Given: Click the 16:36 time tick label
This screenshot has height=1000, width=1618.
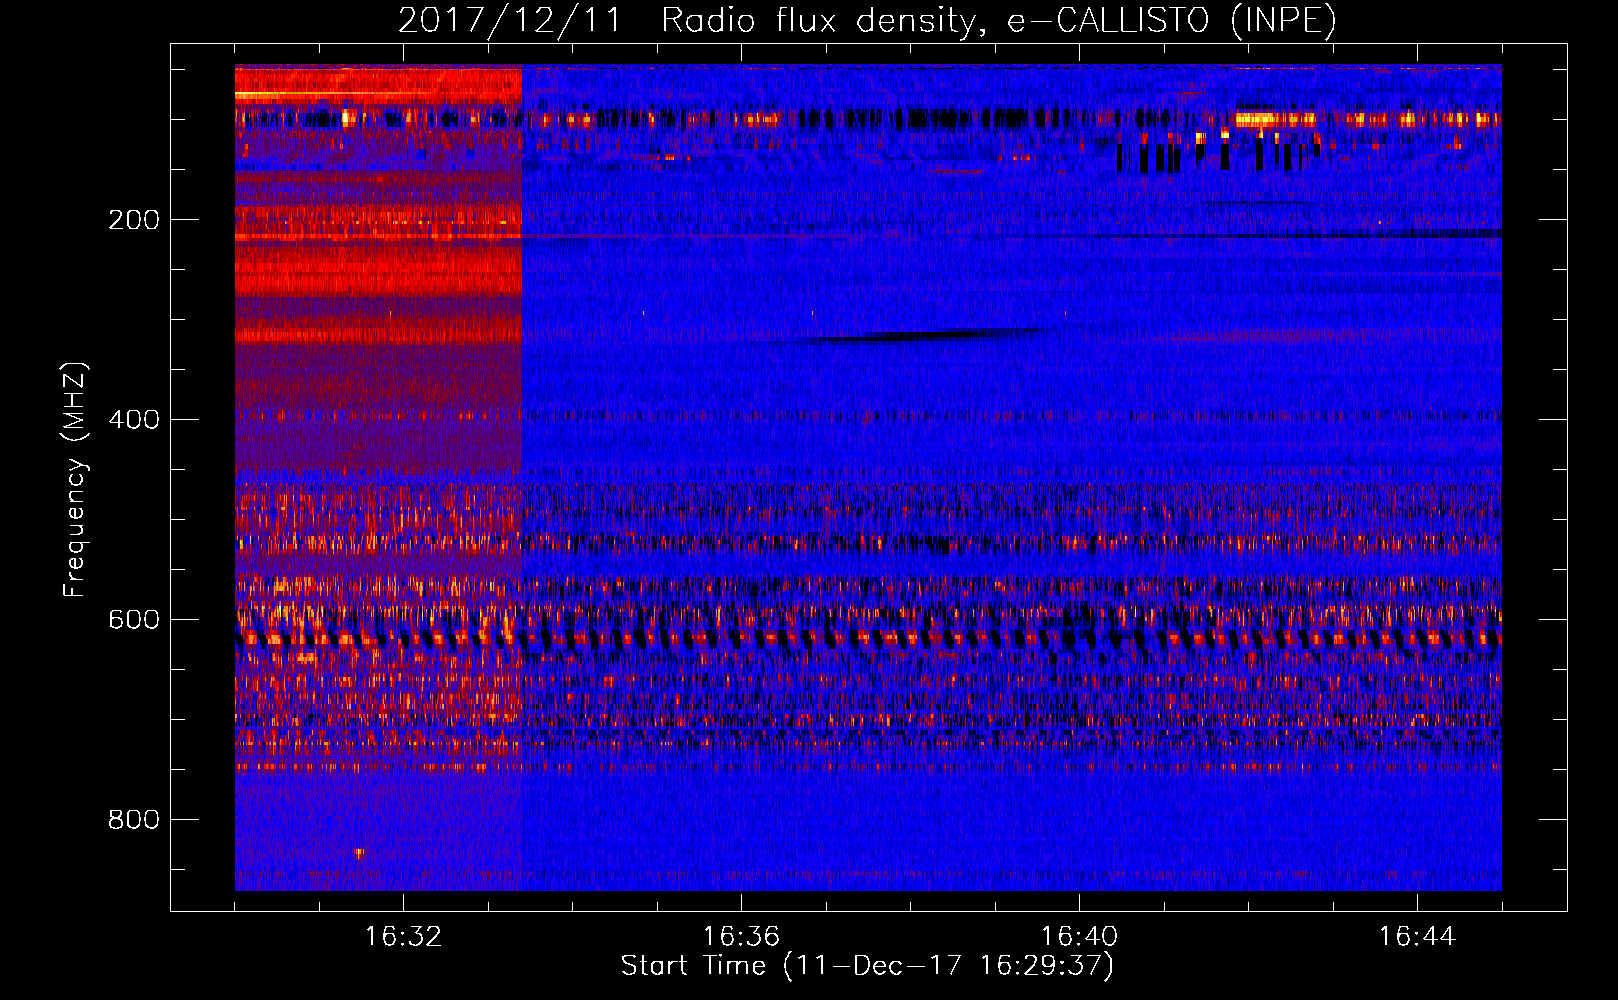Looking at the screenshot, I should [741, 937].
